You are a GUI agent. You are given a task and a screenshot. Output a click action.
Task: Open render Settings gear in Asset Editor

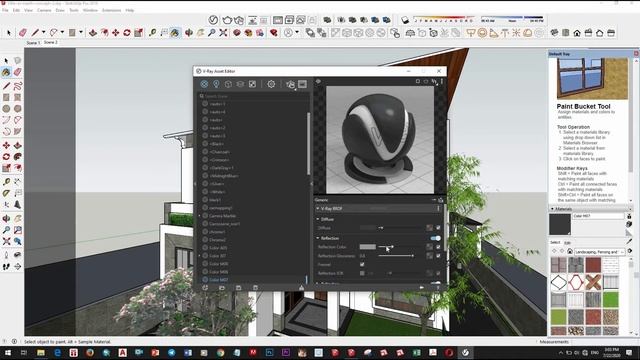[271, 84]
